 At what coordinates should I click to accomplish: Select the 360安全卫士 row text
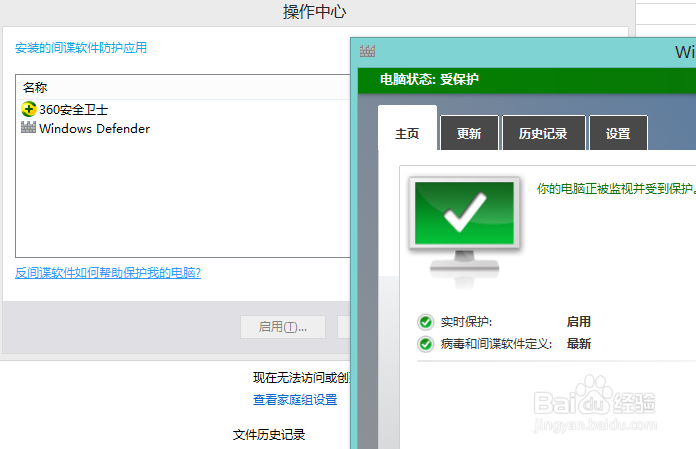pyautogui.click(x=74, y=109)
